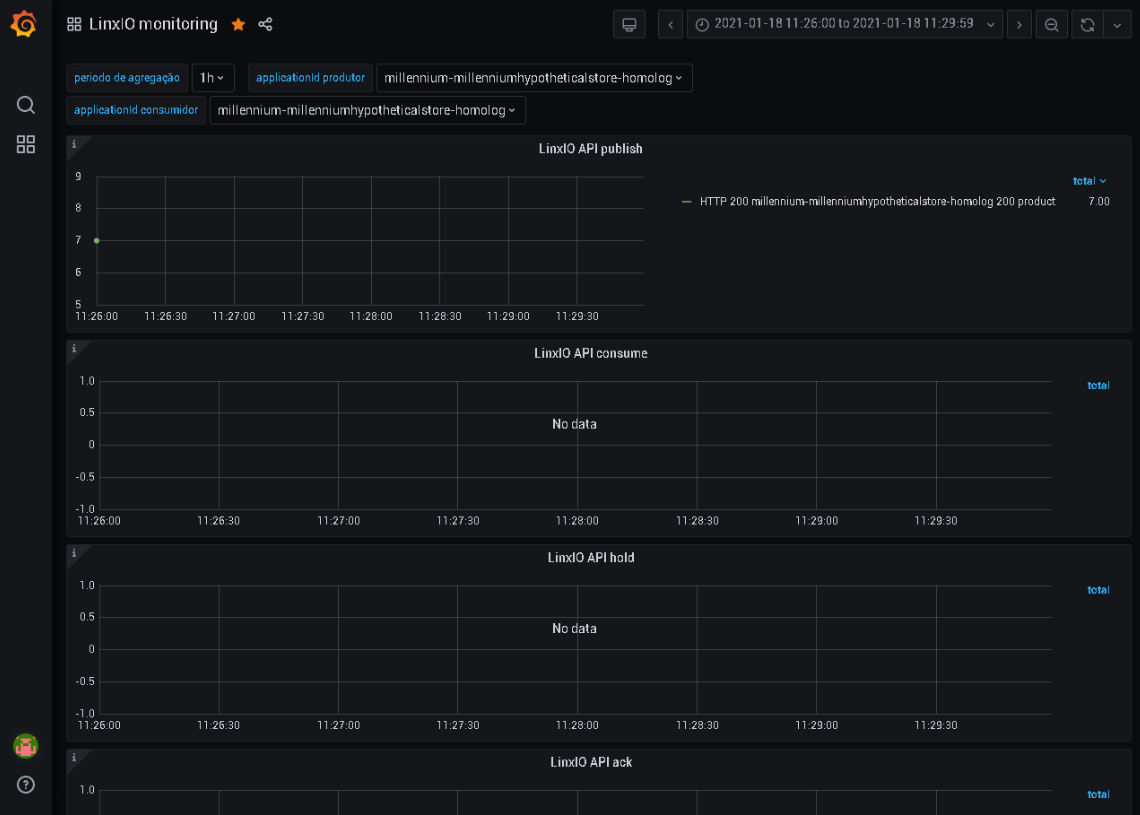Click the 7.00 total value in legend

pyautogui.click(x=1099, y=201)
